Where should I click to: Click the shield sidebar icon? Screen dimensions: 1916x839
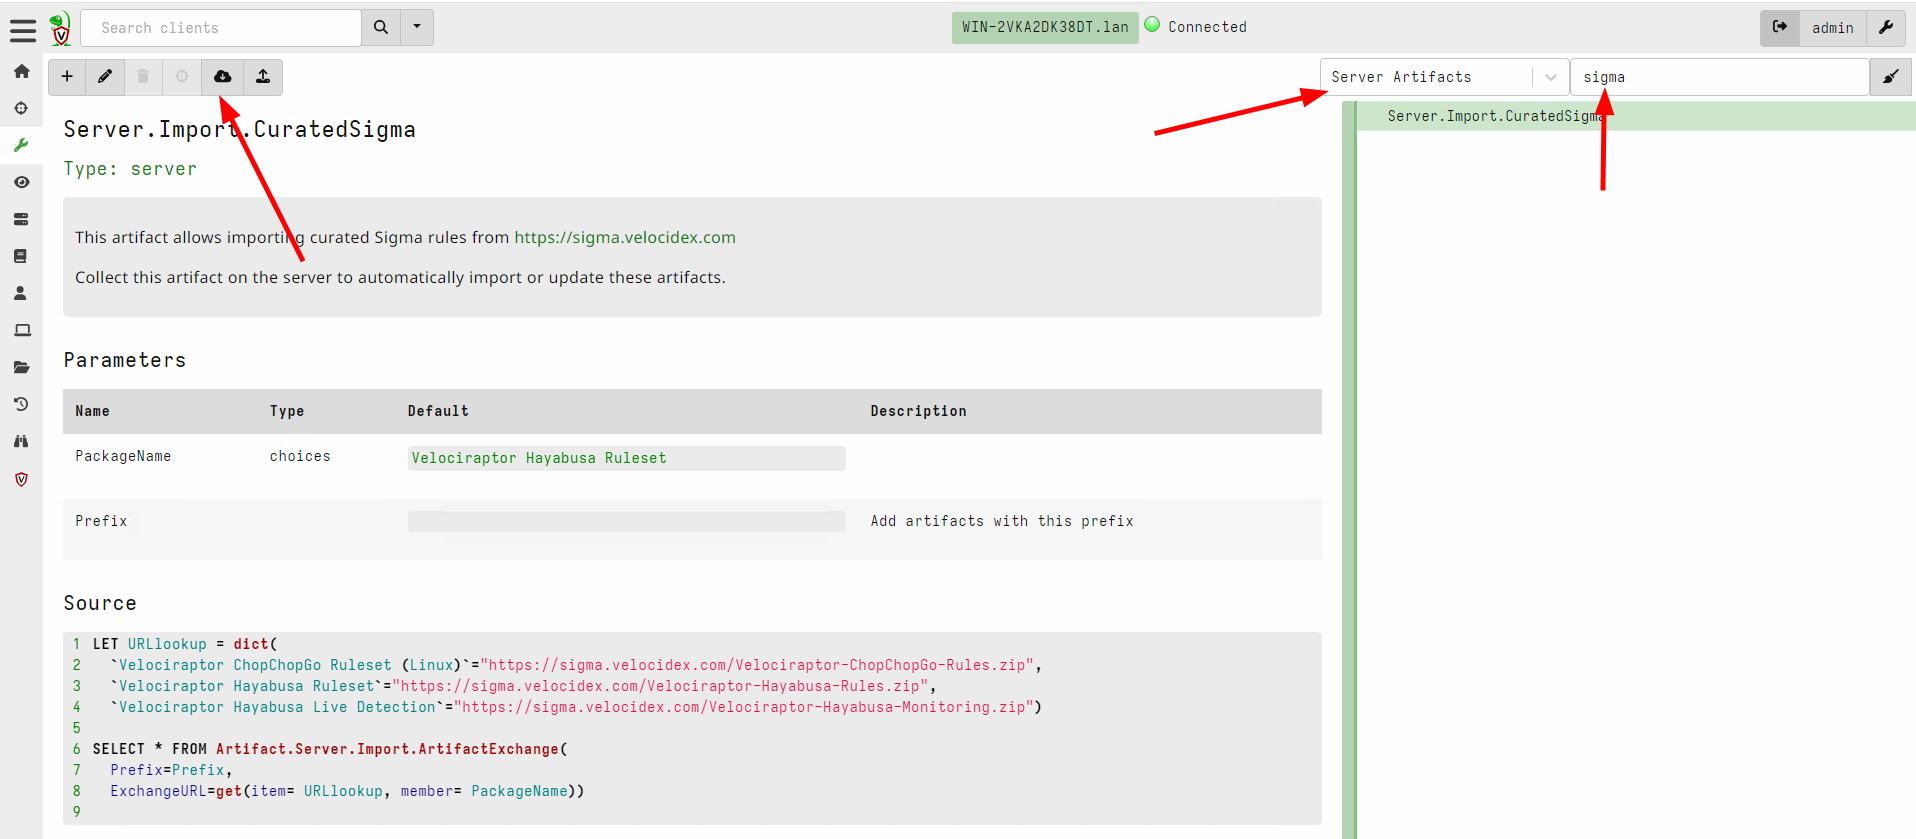pyautogui.click(x=21, y=479)
